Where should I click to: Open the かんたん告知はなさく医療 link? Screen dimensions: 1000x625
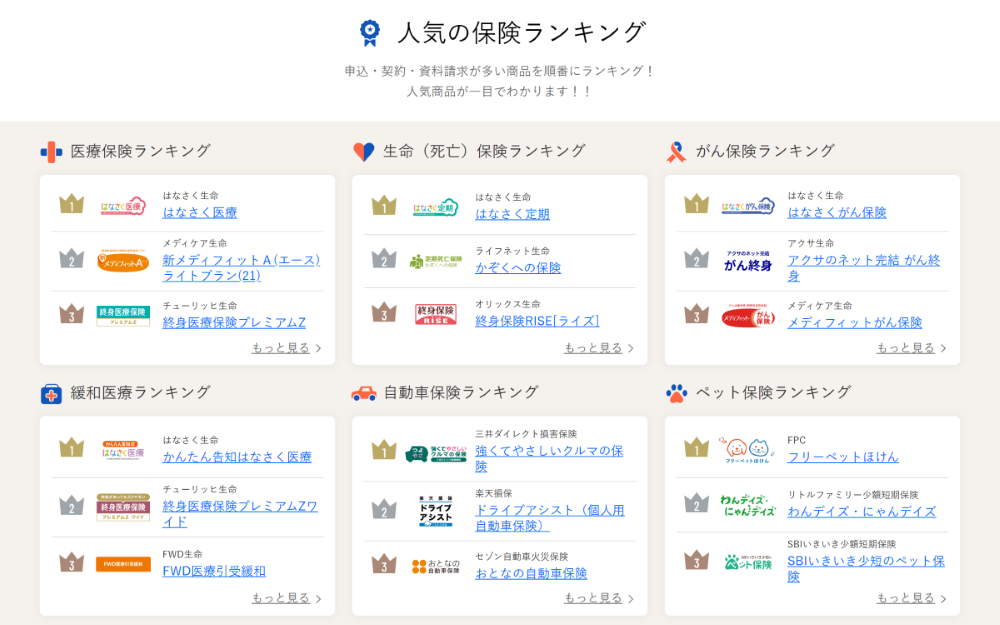pyautogui.click(x=237, y=457)
